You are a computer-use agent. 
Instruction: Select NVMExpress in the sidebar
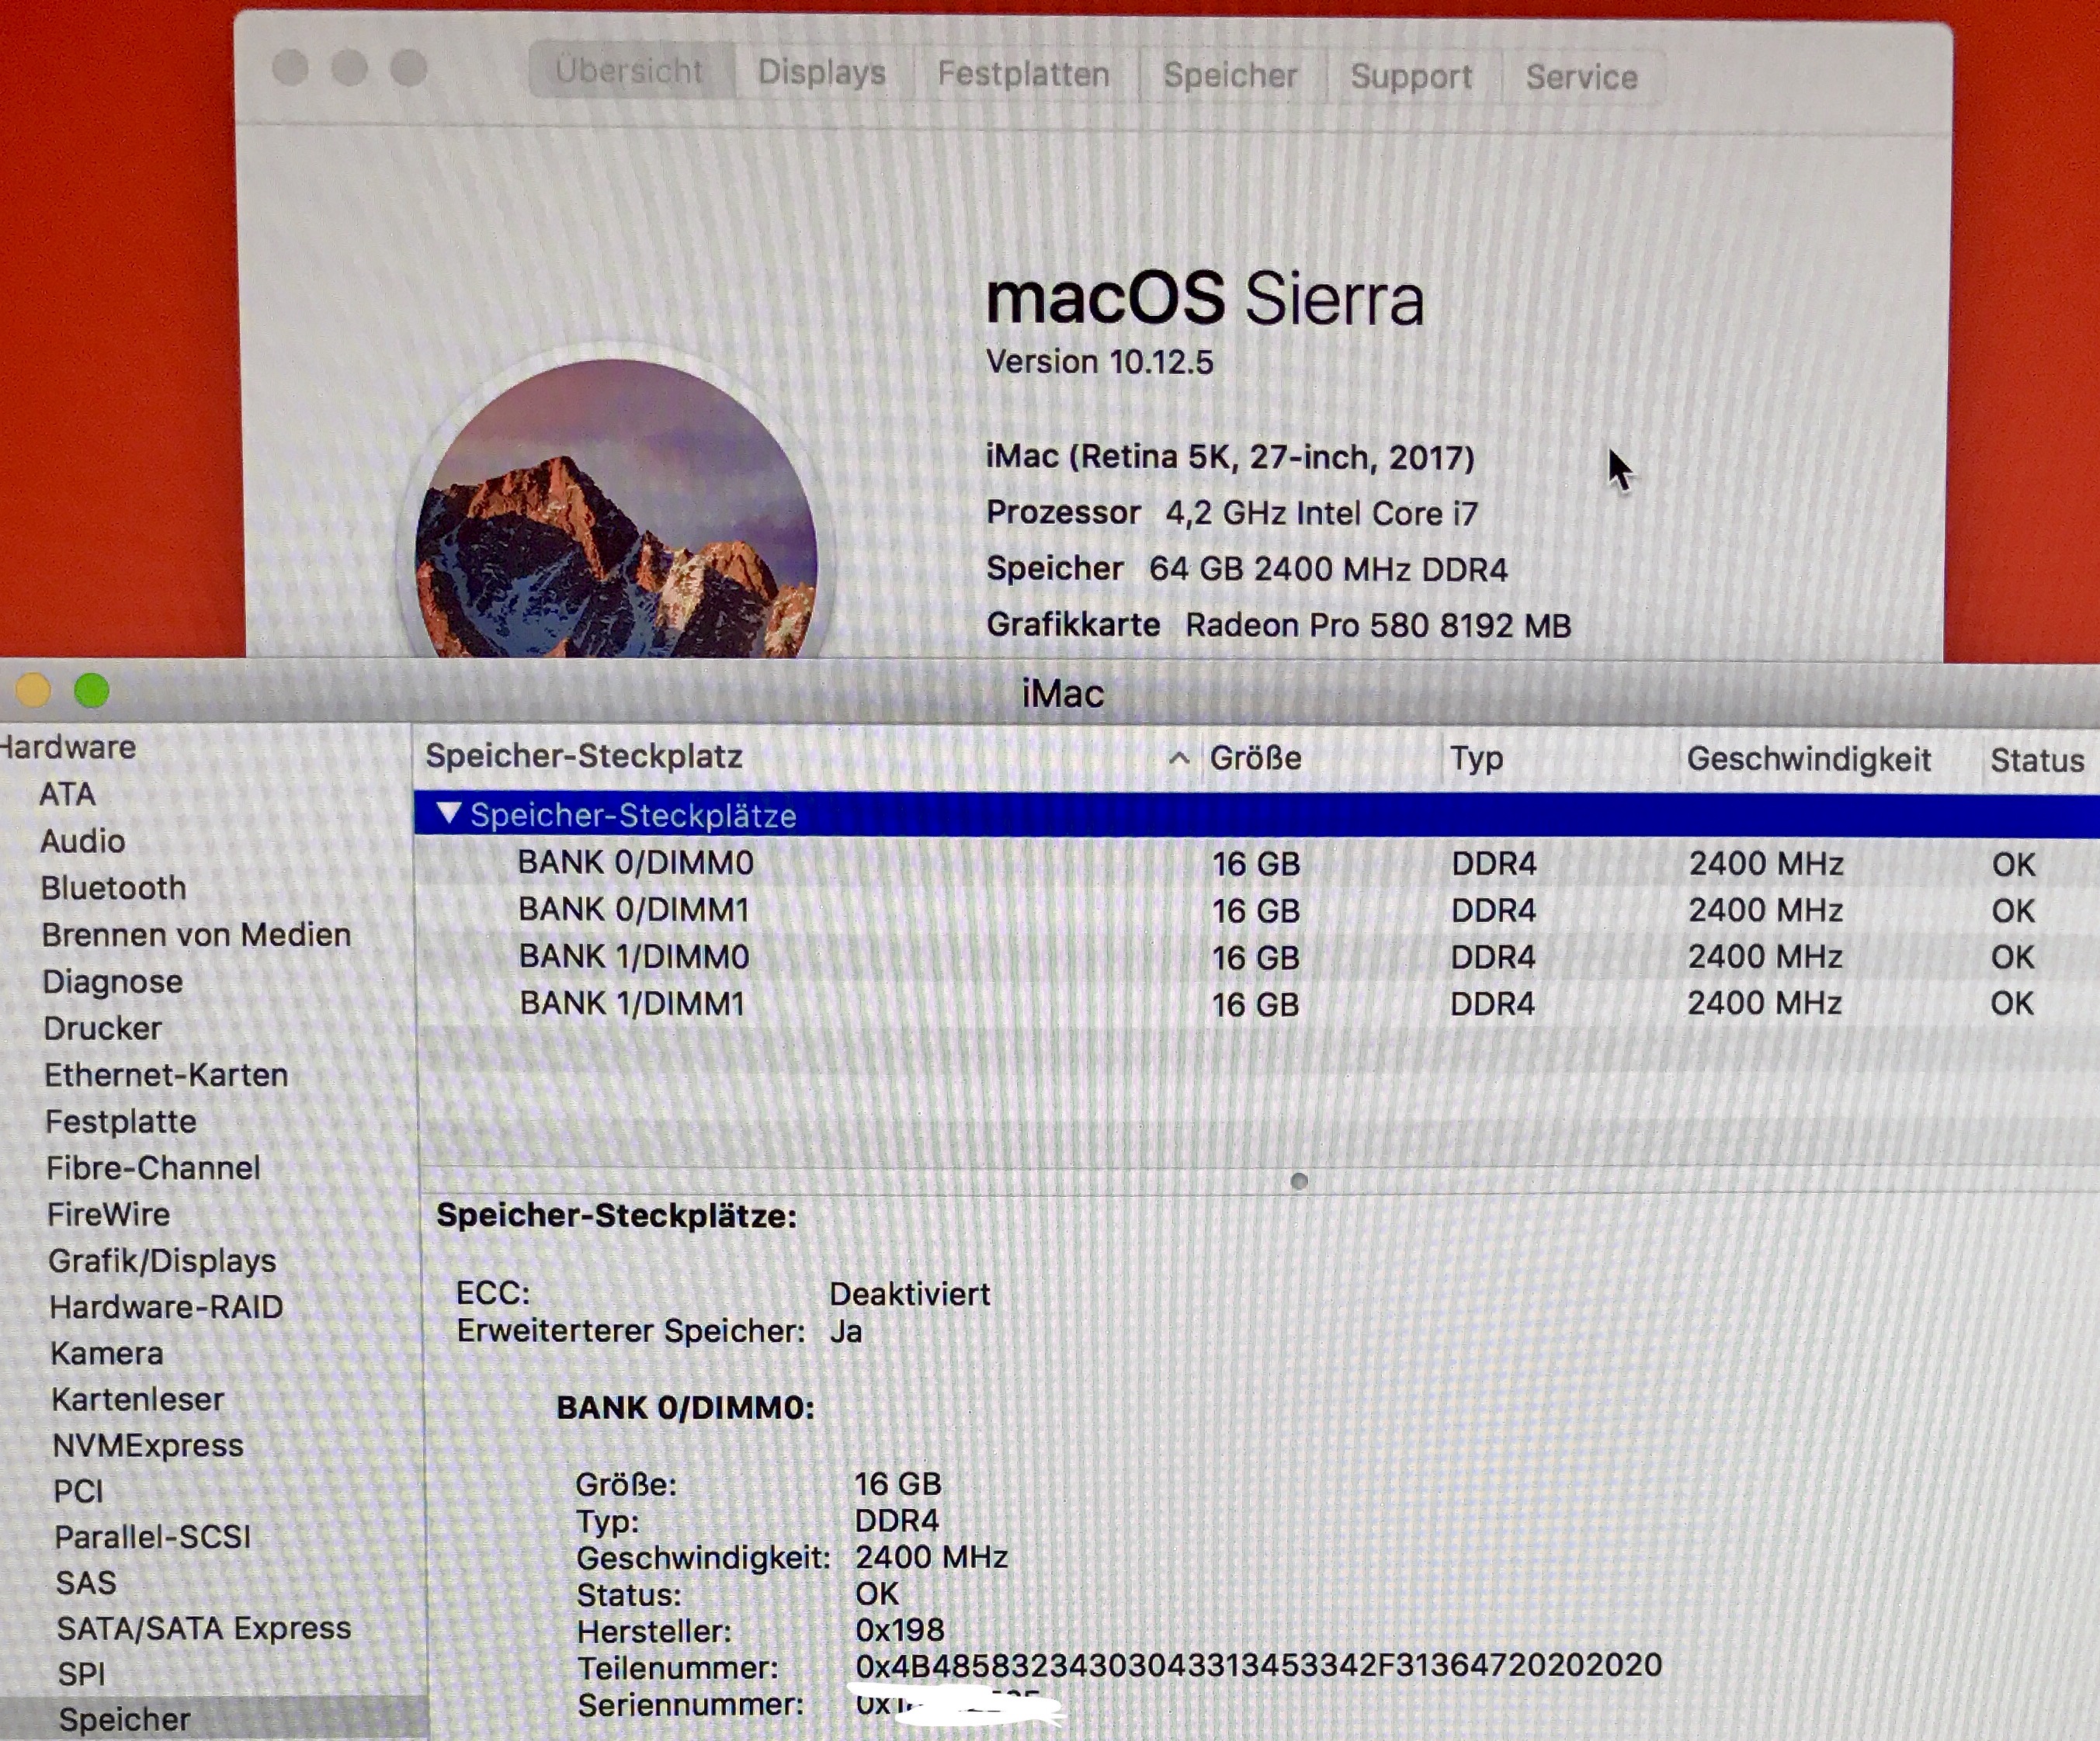click(148, 1445)
